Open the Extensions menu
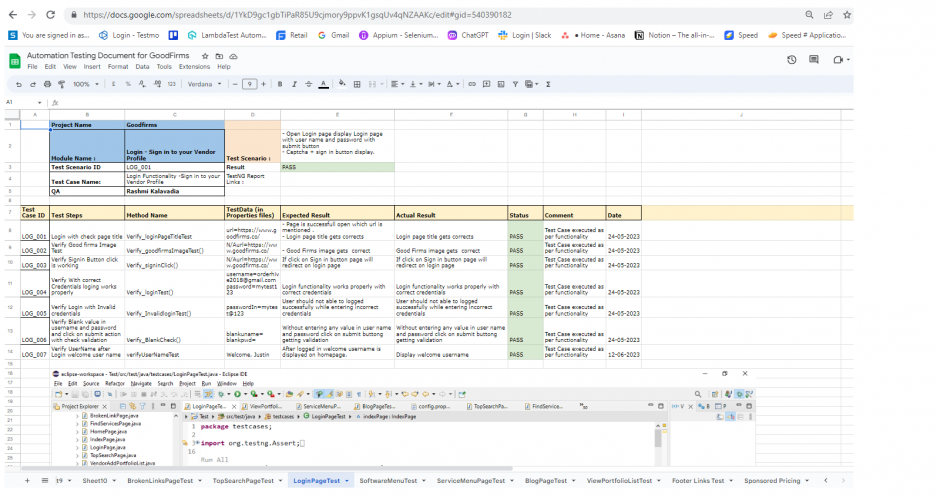The height and width of the screenshot is (500, 940). [x=194, y=67]
